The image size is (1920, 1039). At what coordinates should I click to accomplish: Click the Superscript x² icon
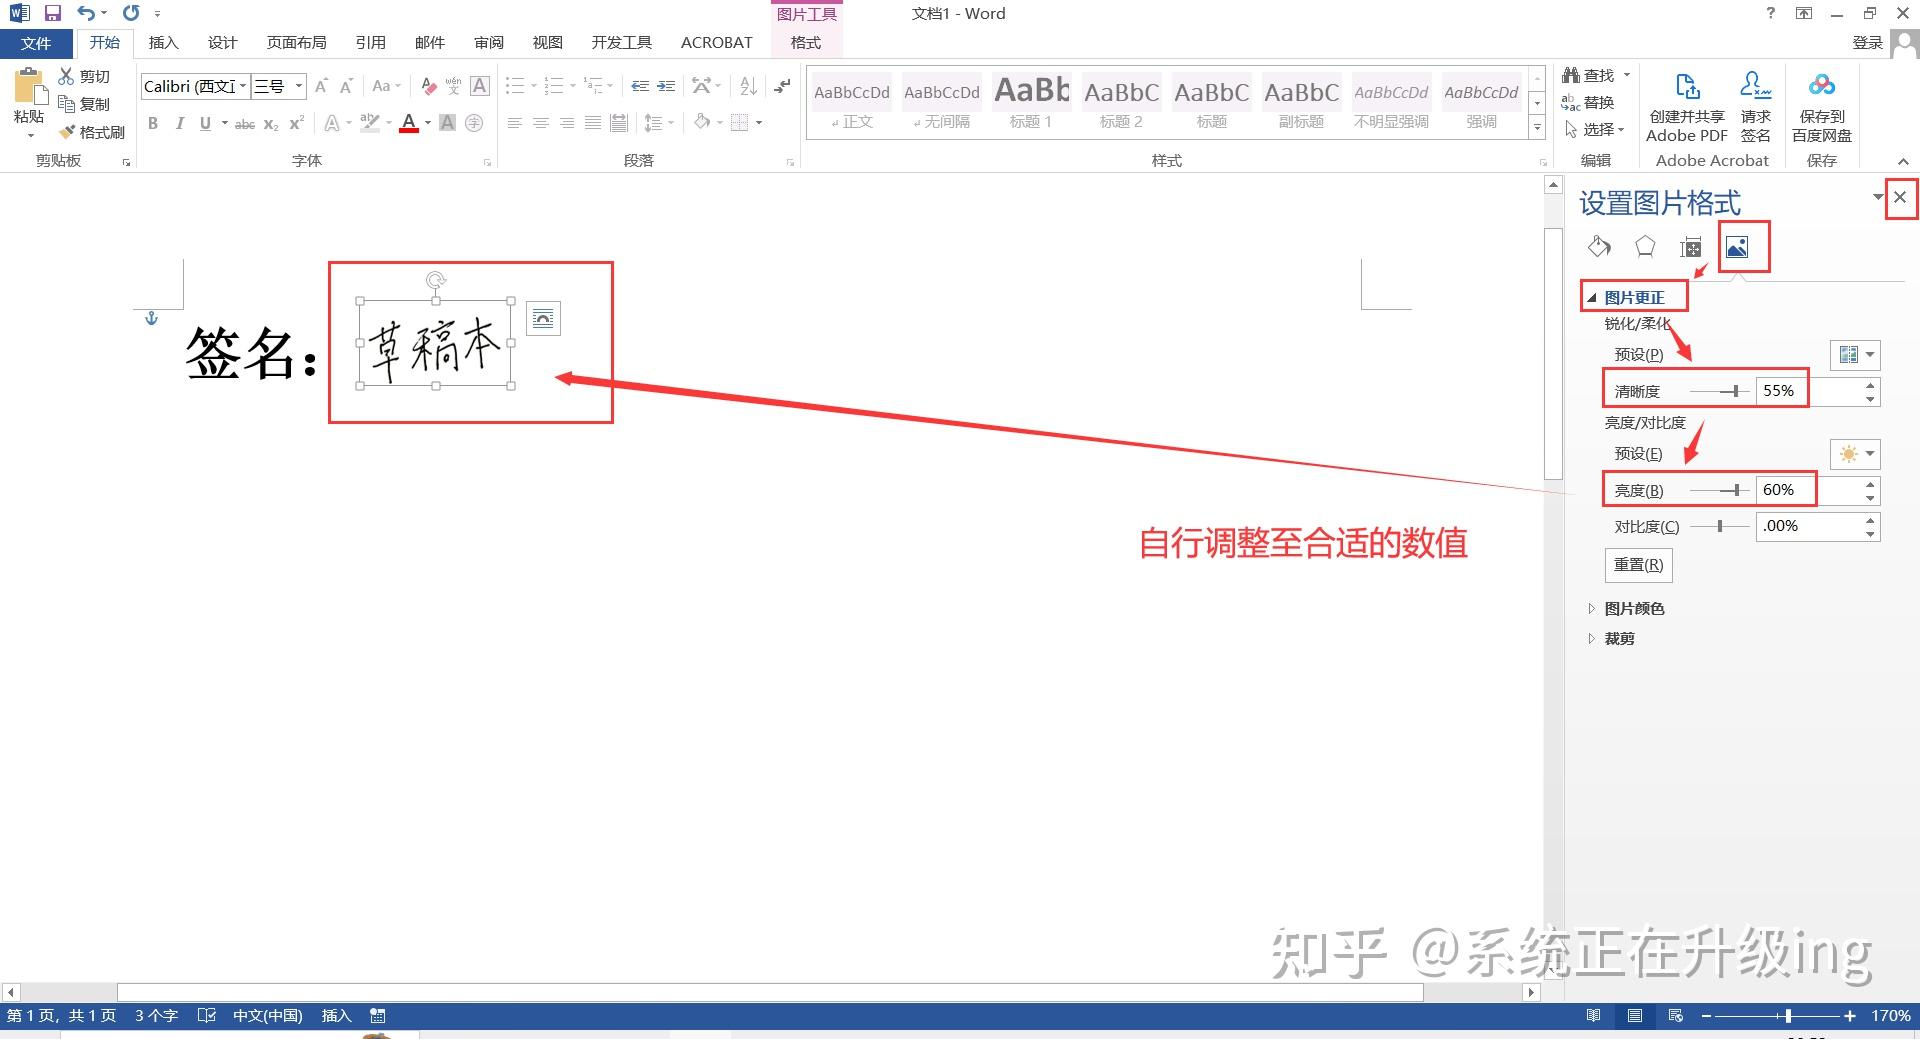[x=296, y=123]
